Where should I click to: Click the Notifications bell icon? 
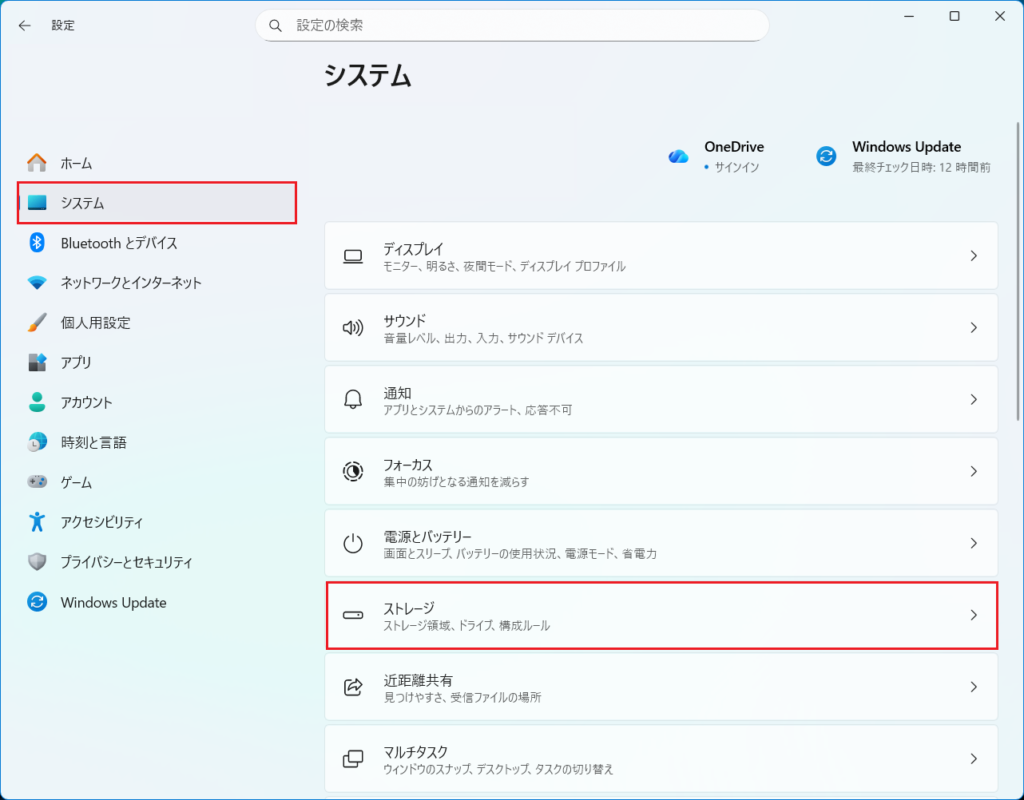point(352,400)
